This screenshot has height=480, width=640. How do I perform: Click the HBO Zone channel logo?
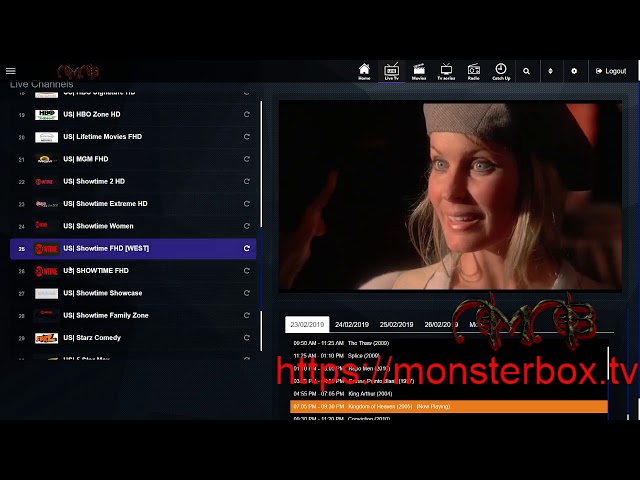tap(46, 115)
